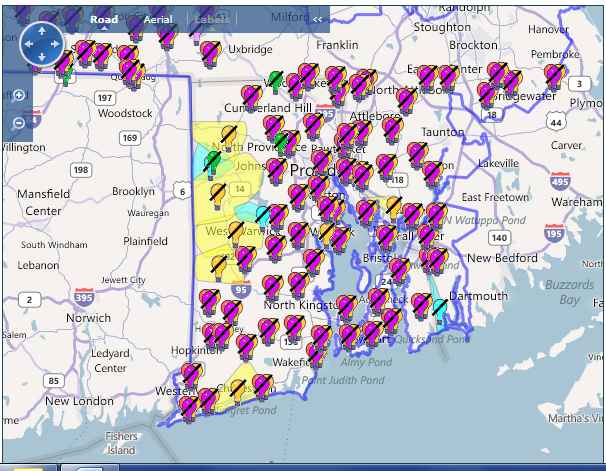
Task: Select orange bulb in yellow area northwest of I-95 shield
Action: pyautogui.click(x=219, y=267)
